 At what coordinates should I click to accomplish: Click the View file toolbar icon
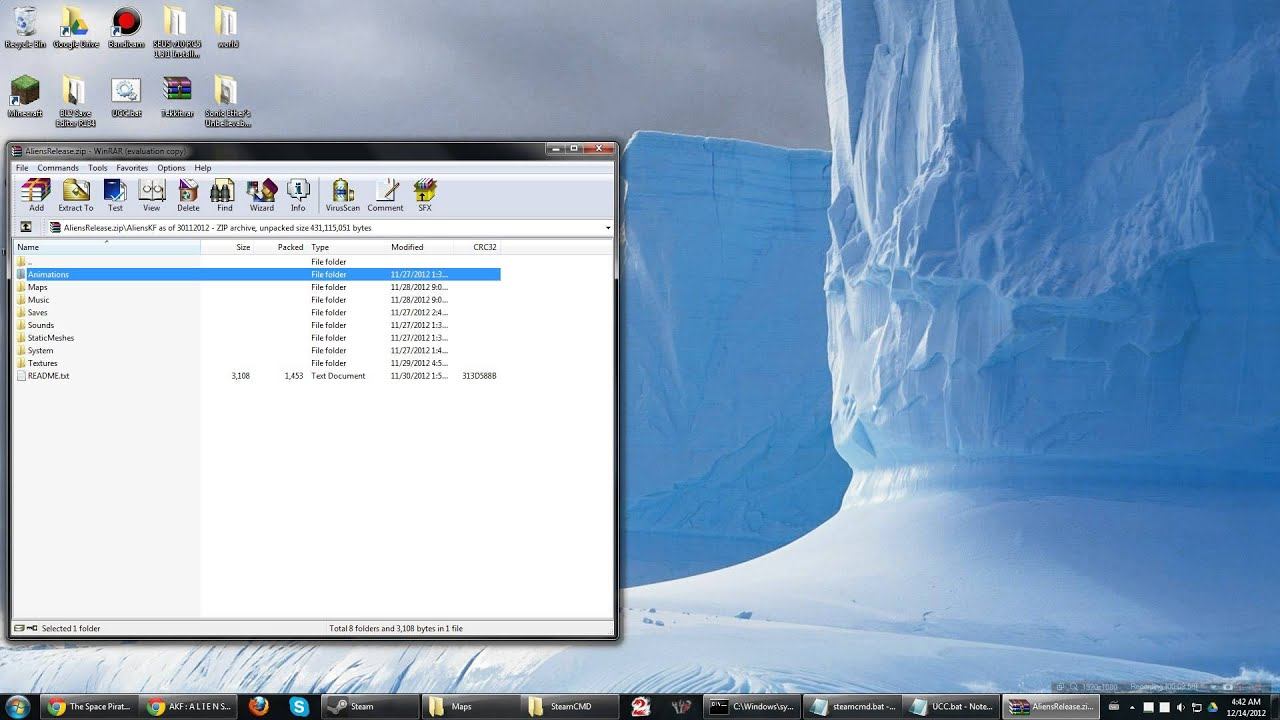tap(151, 195)
